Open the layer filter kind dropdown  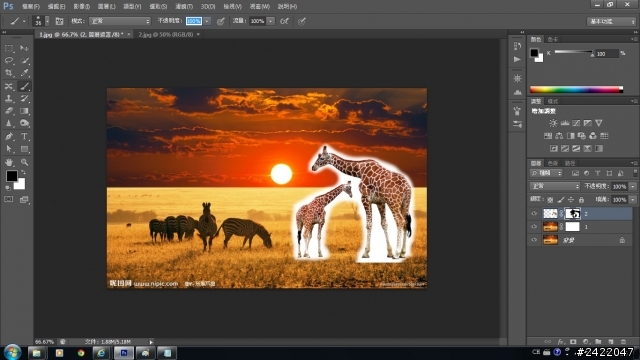pyautogui.click(x=546, y=173)
